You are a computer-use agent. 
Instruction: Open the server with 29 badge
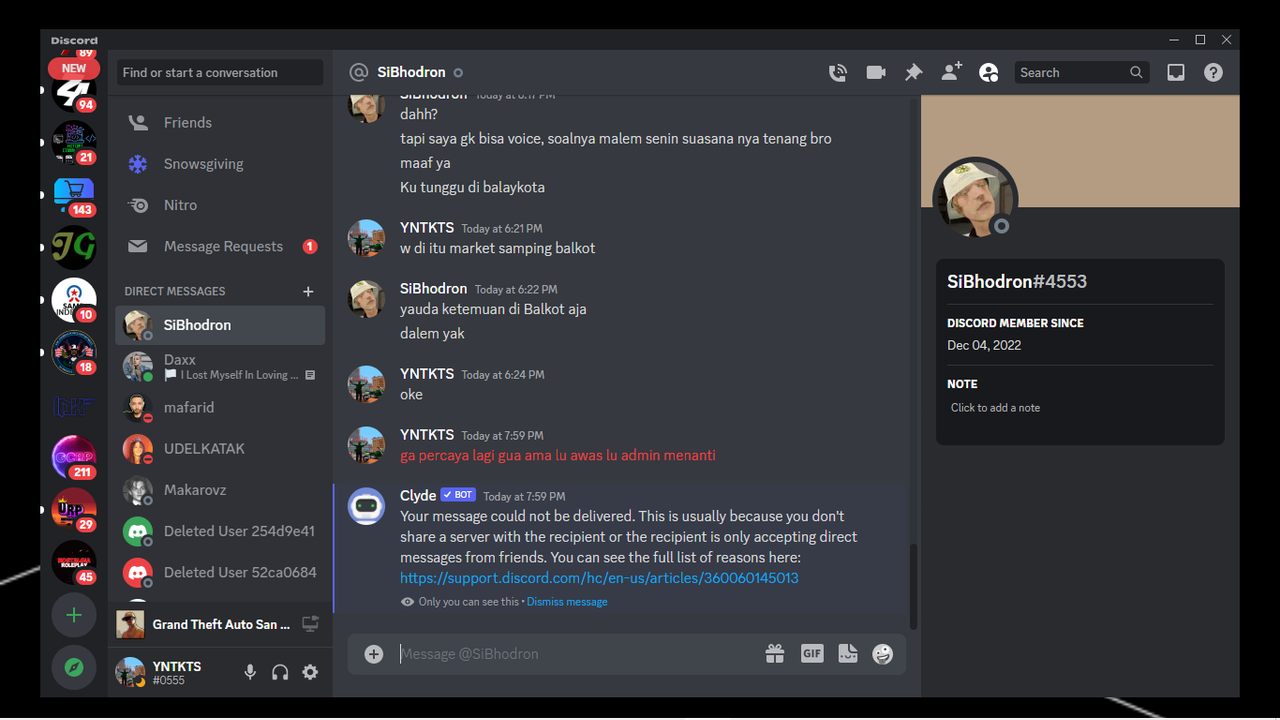click(74, 510)
